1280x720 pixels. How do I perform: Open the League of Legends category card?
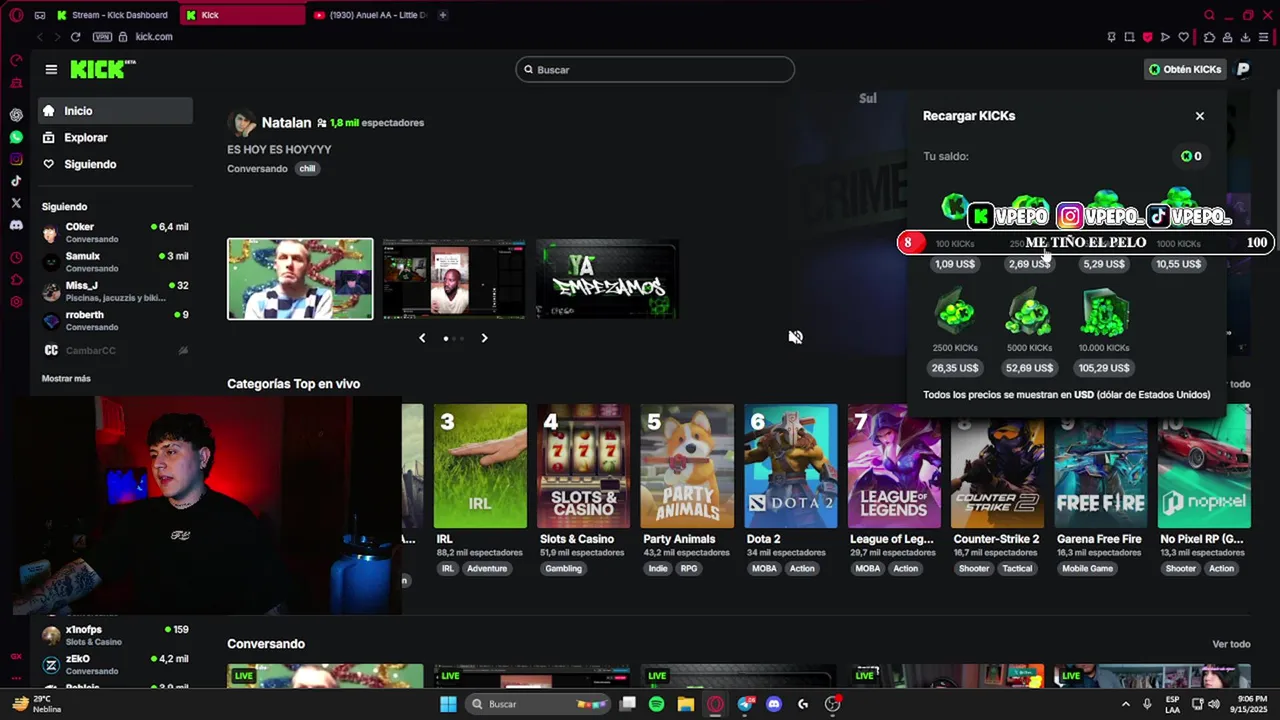[x=894, y=466]
